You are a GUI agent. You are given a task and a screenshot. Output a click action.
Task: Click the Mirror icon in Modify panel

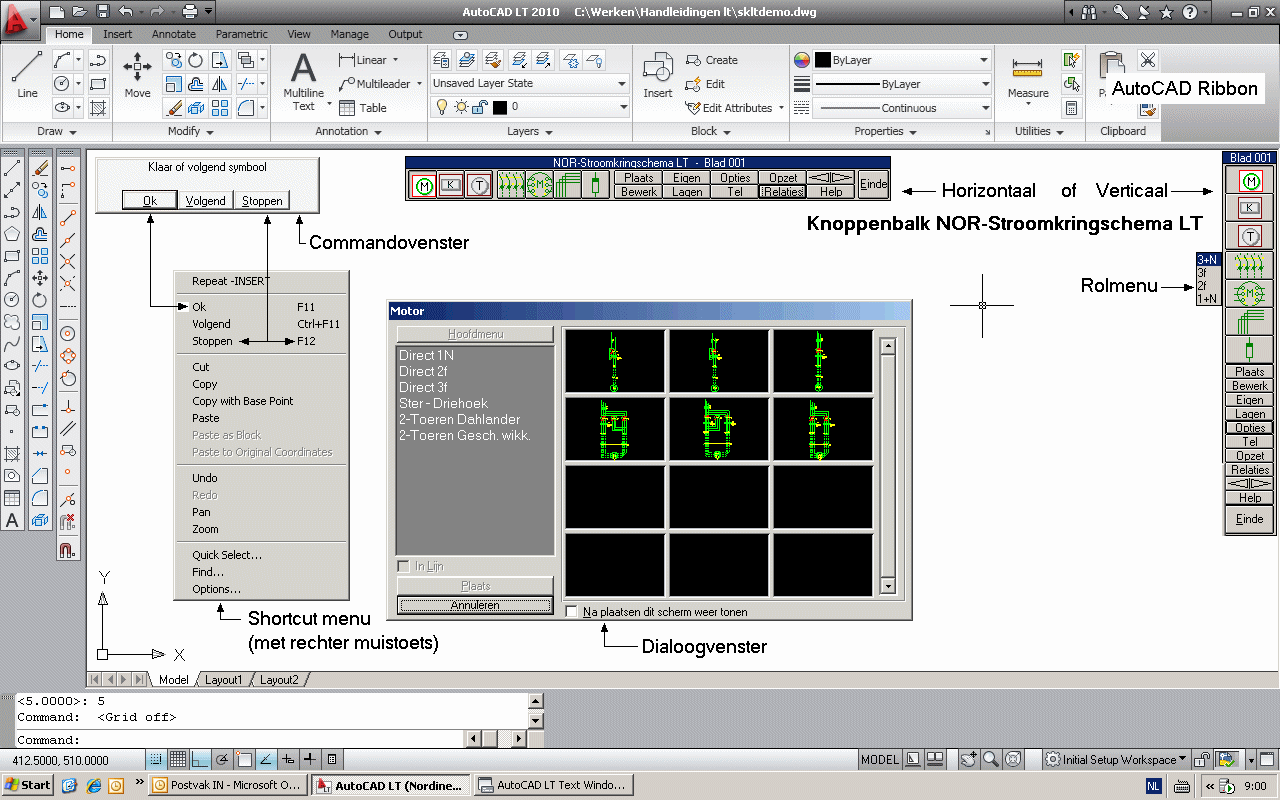click(x=220, y=84)
